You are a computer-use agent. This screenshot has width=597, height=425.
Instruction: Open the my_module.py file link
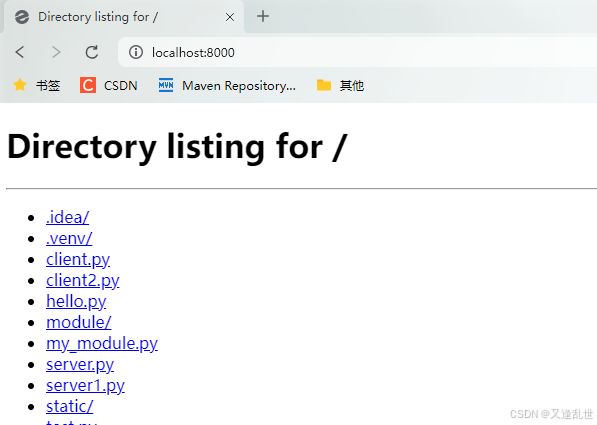(102, 344)
